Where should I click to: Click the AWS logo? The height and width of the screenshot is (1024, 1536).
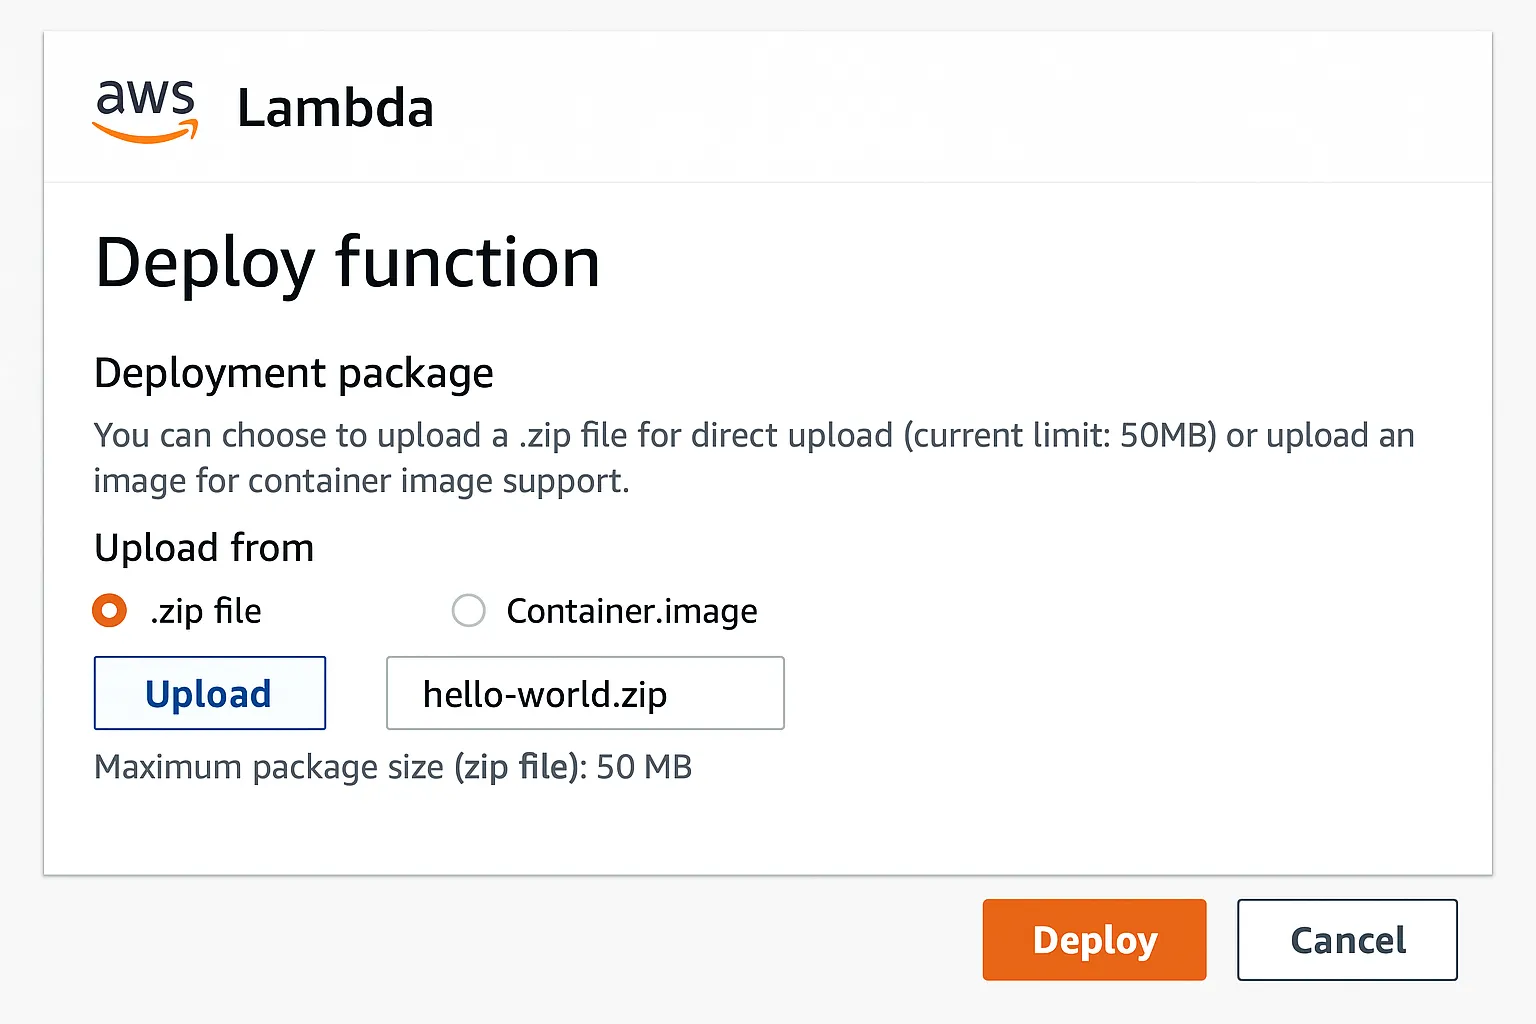145,108
